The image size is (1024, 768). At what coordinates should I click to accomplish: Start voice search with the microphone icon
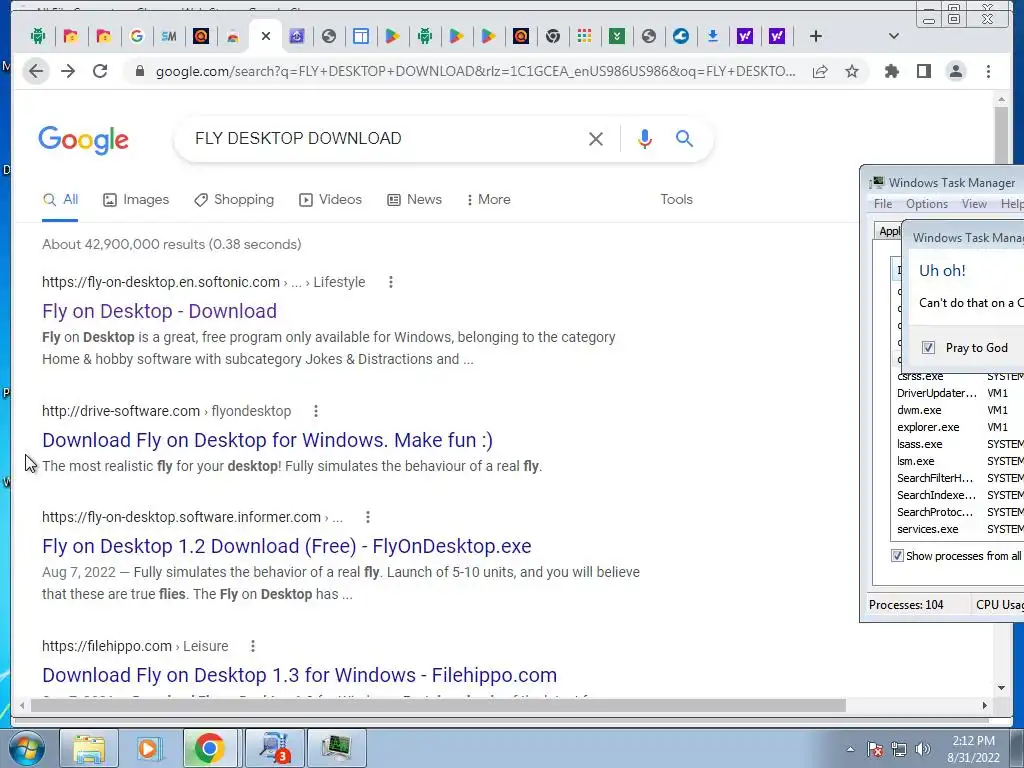tap(645, 139)
